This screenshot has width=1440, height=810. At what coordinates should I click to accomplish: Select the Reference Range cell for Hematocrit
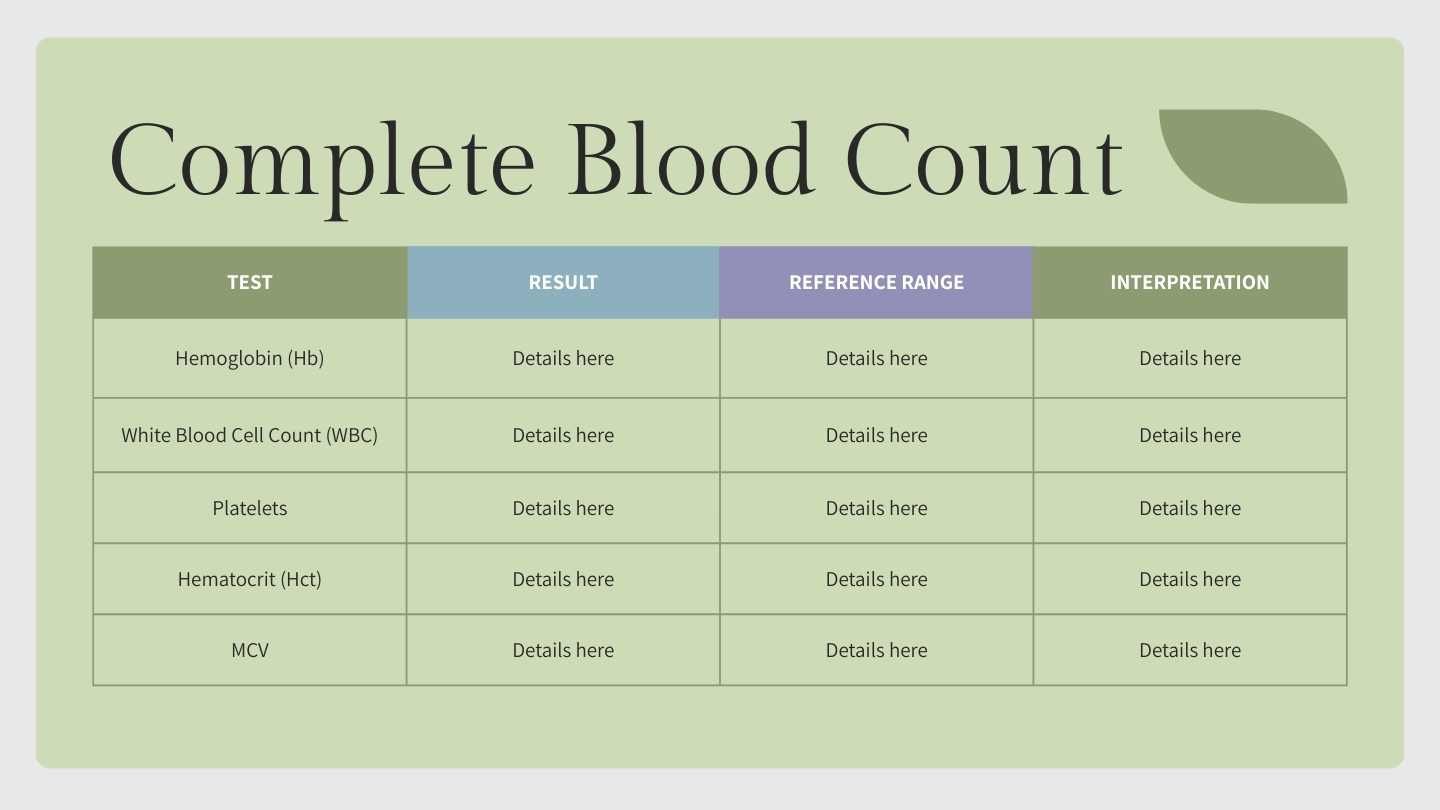point(876,579)
